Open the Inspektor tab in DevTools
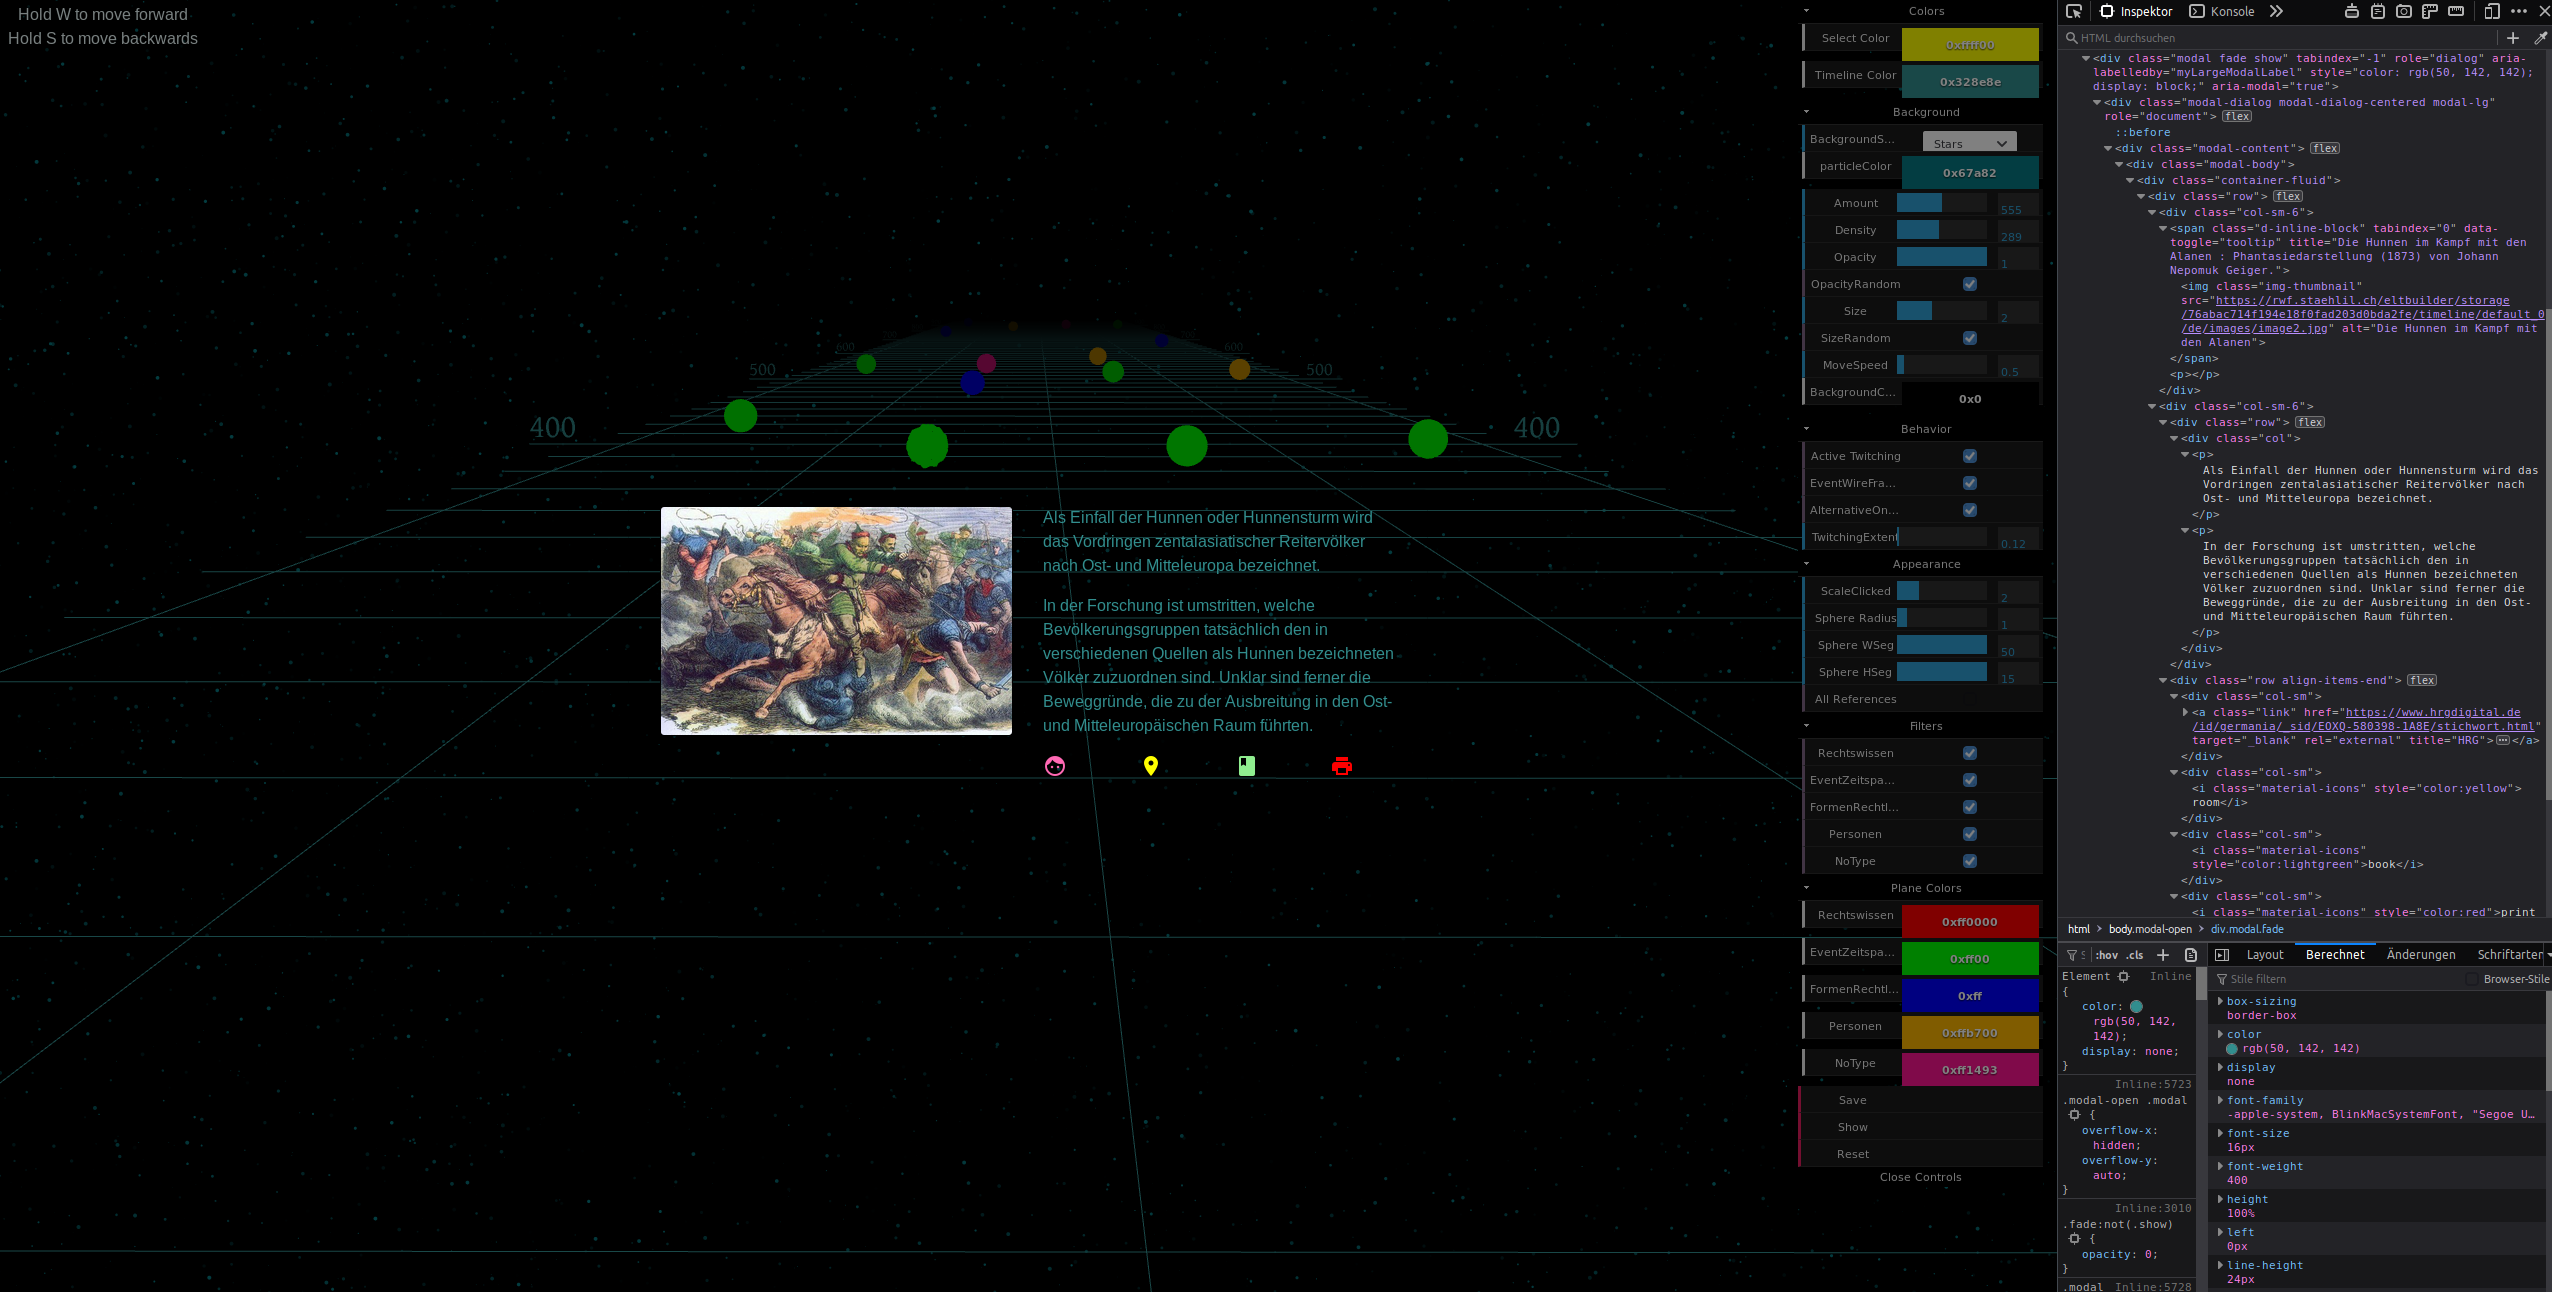This screenshot has height=1292, width=2552. pyautogui.click(x=2147, y=12)
